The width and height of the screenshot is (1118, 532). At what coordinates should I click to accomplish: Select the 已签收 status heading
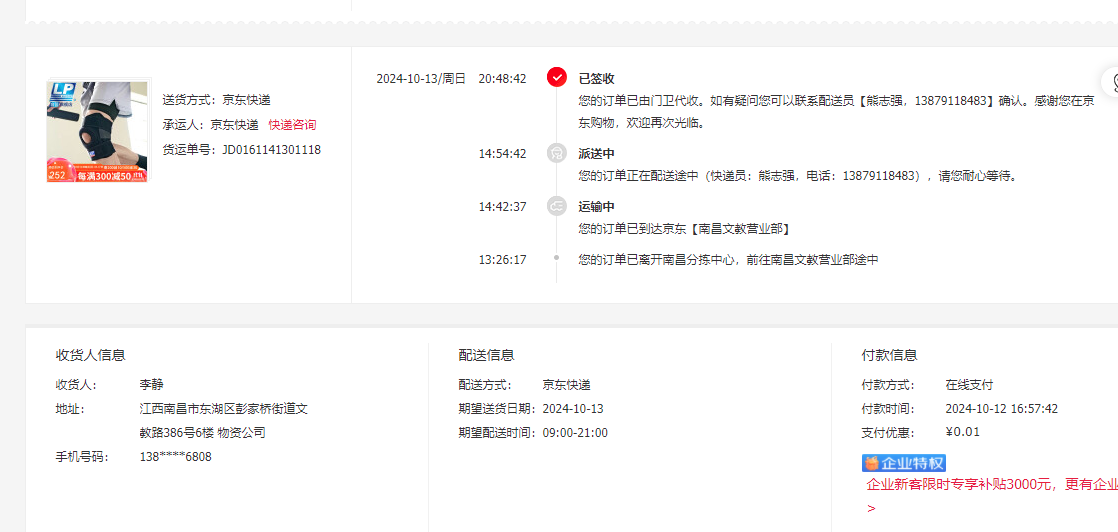(x=596, y=78)
